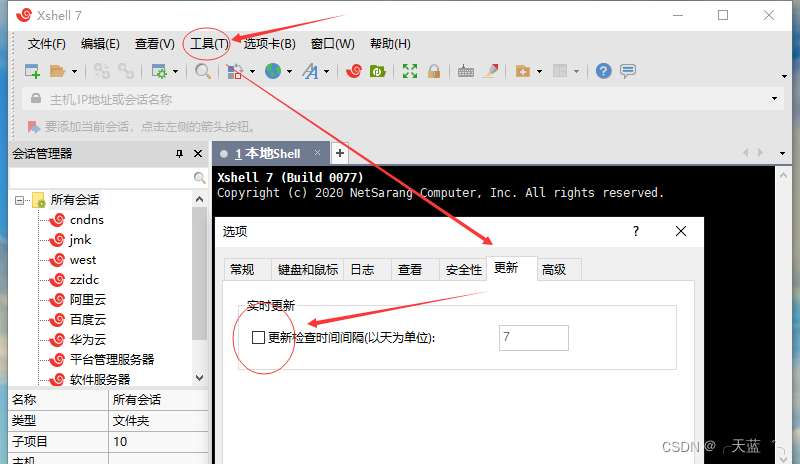Select the jmk session
800x464 pixels.
point(80,240)
